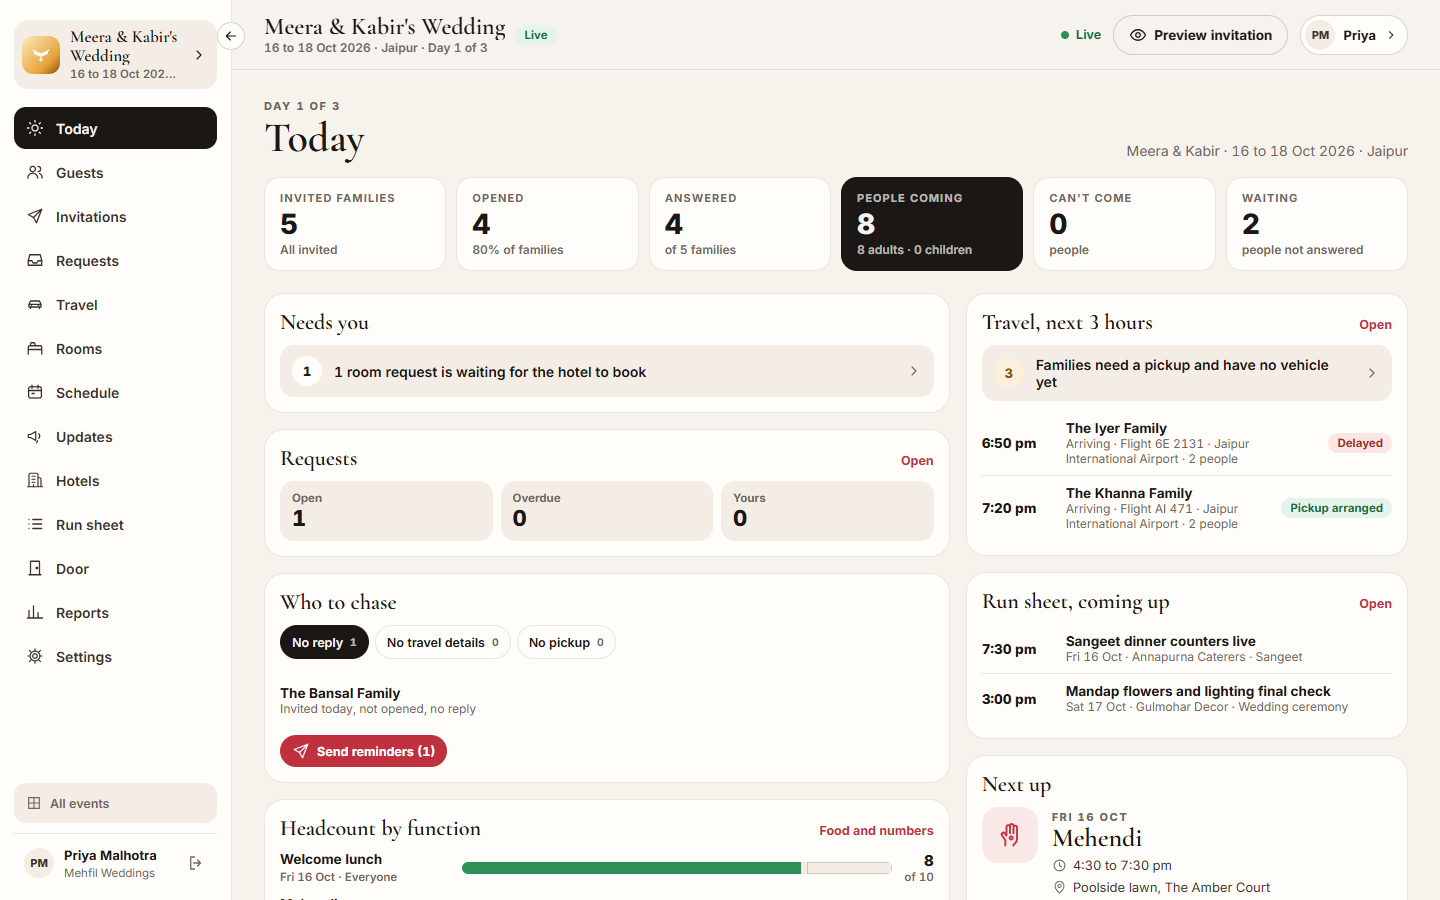Click The Iyer Family arrival row

tap(1187, 443)
